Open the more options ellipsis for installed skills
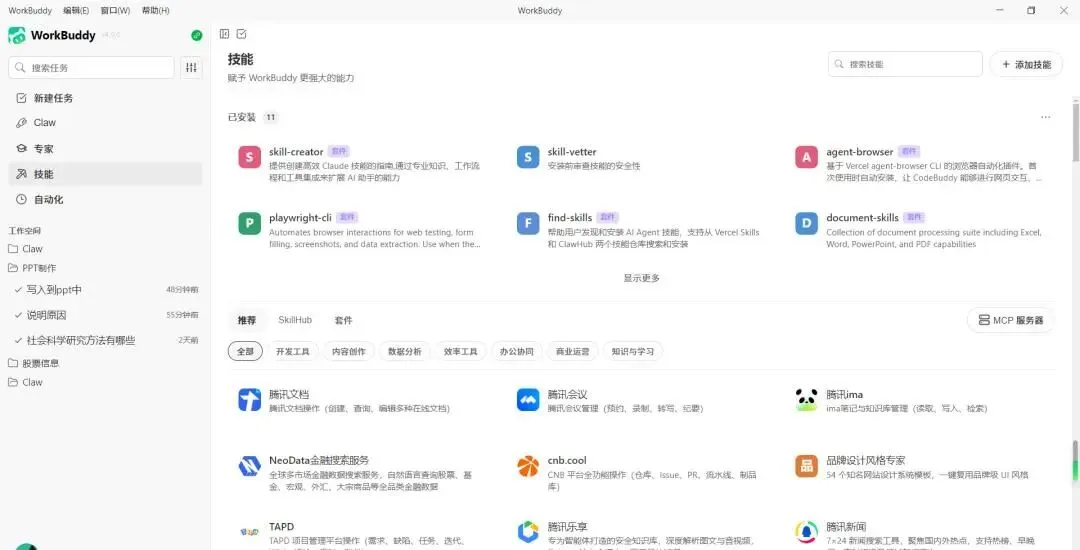 [1045, 117]
